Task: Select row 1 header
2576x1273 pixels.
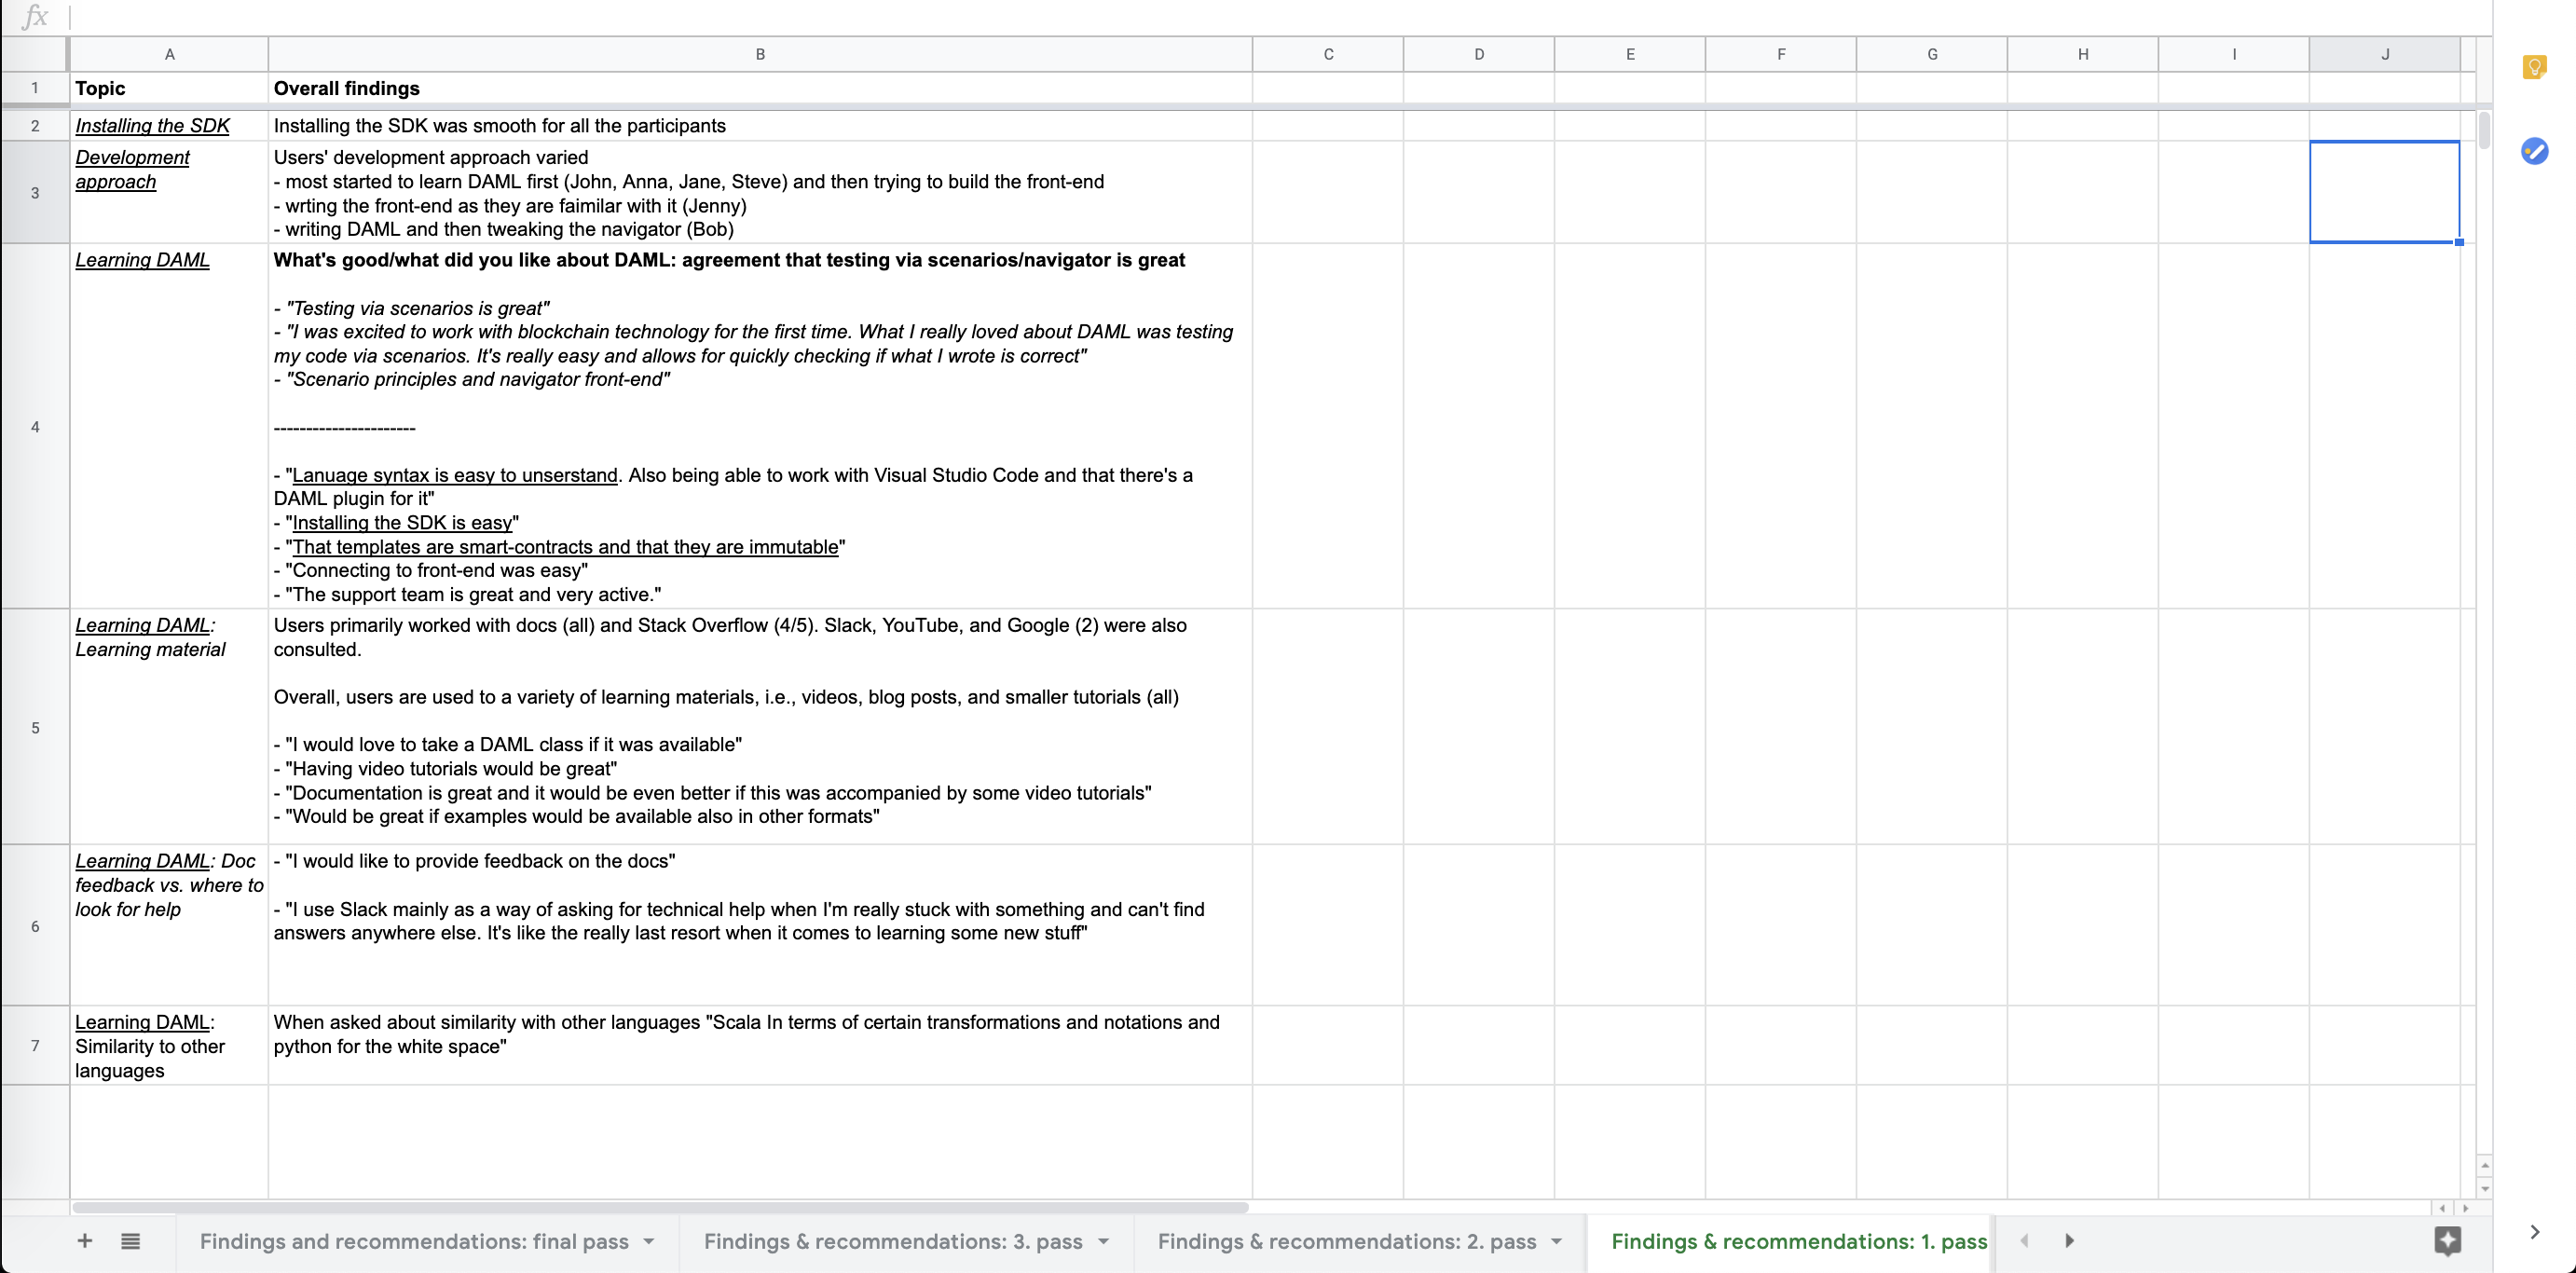Action: (x=35, y=88)
